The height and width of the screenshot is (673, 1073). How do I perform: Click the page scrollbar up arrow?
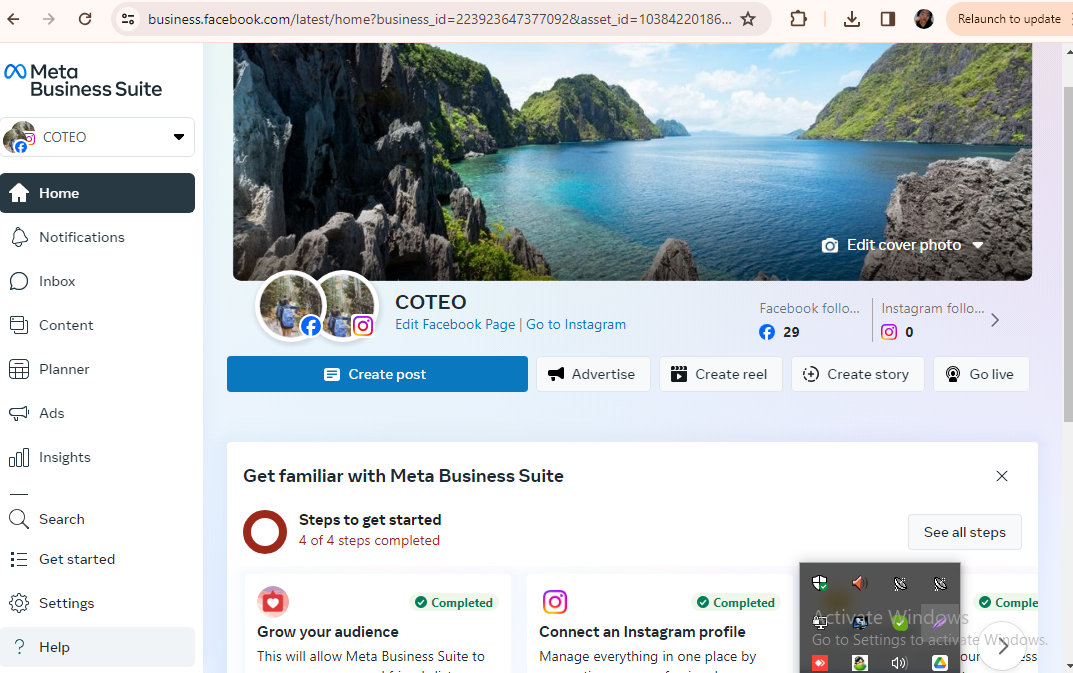pyautogui.click(x=1068, y=51)
